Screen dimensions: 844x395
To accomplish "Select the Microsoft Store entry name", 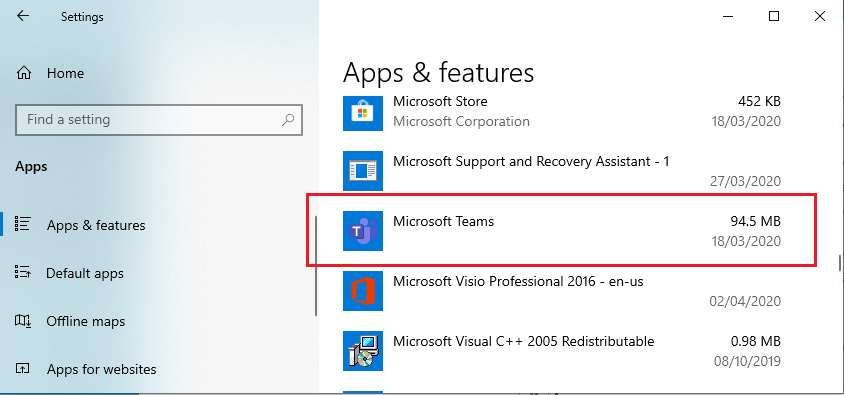I will [440, 101].
